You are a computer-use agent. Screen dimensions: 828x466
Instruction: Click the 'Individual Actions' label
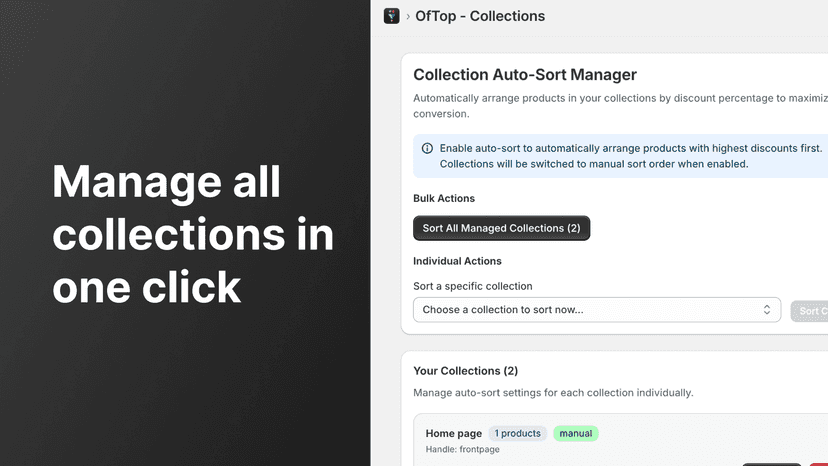click(x=457, y=261)
